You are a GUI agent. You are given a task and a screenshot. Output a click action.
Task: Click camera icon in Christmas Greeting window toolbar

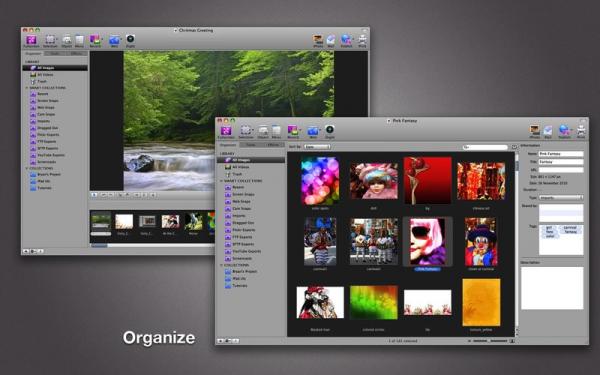click(x=130, y=39)
